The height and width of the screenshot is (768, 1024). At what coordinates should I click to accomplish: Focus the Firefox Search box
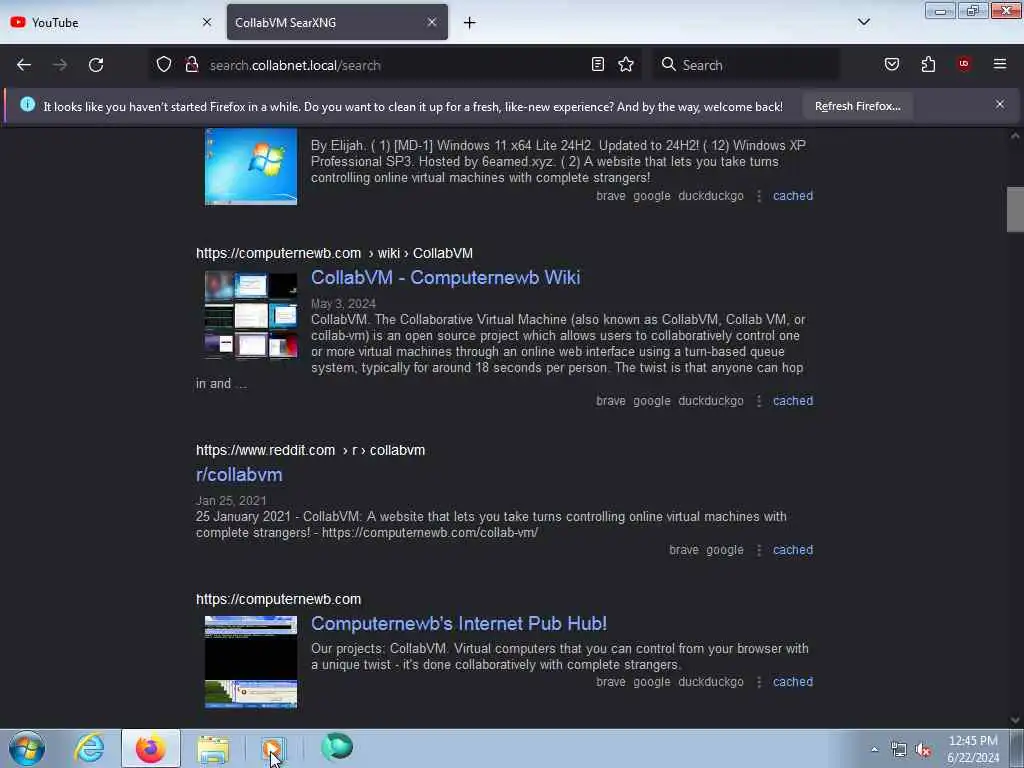pos(746,65)
